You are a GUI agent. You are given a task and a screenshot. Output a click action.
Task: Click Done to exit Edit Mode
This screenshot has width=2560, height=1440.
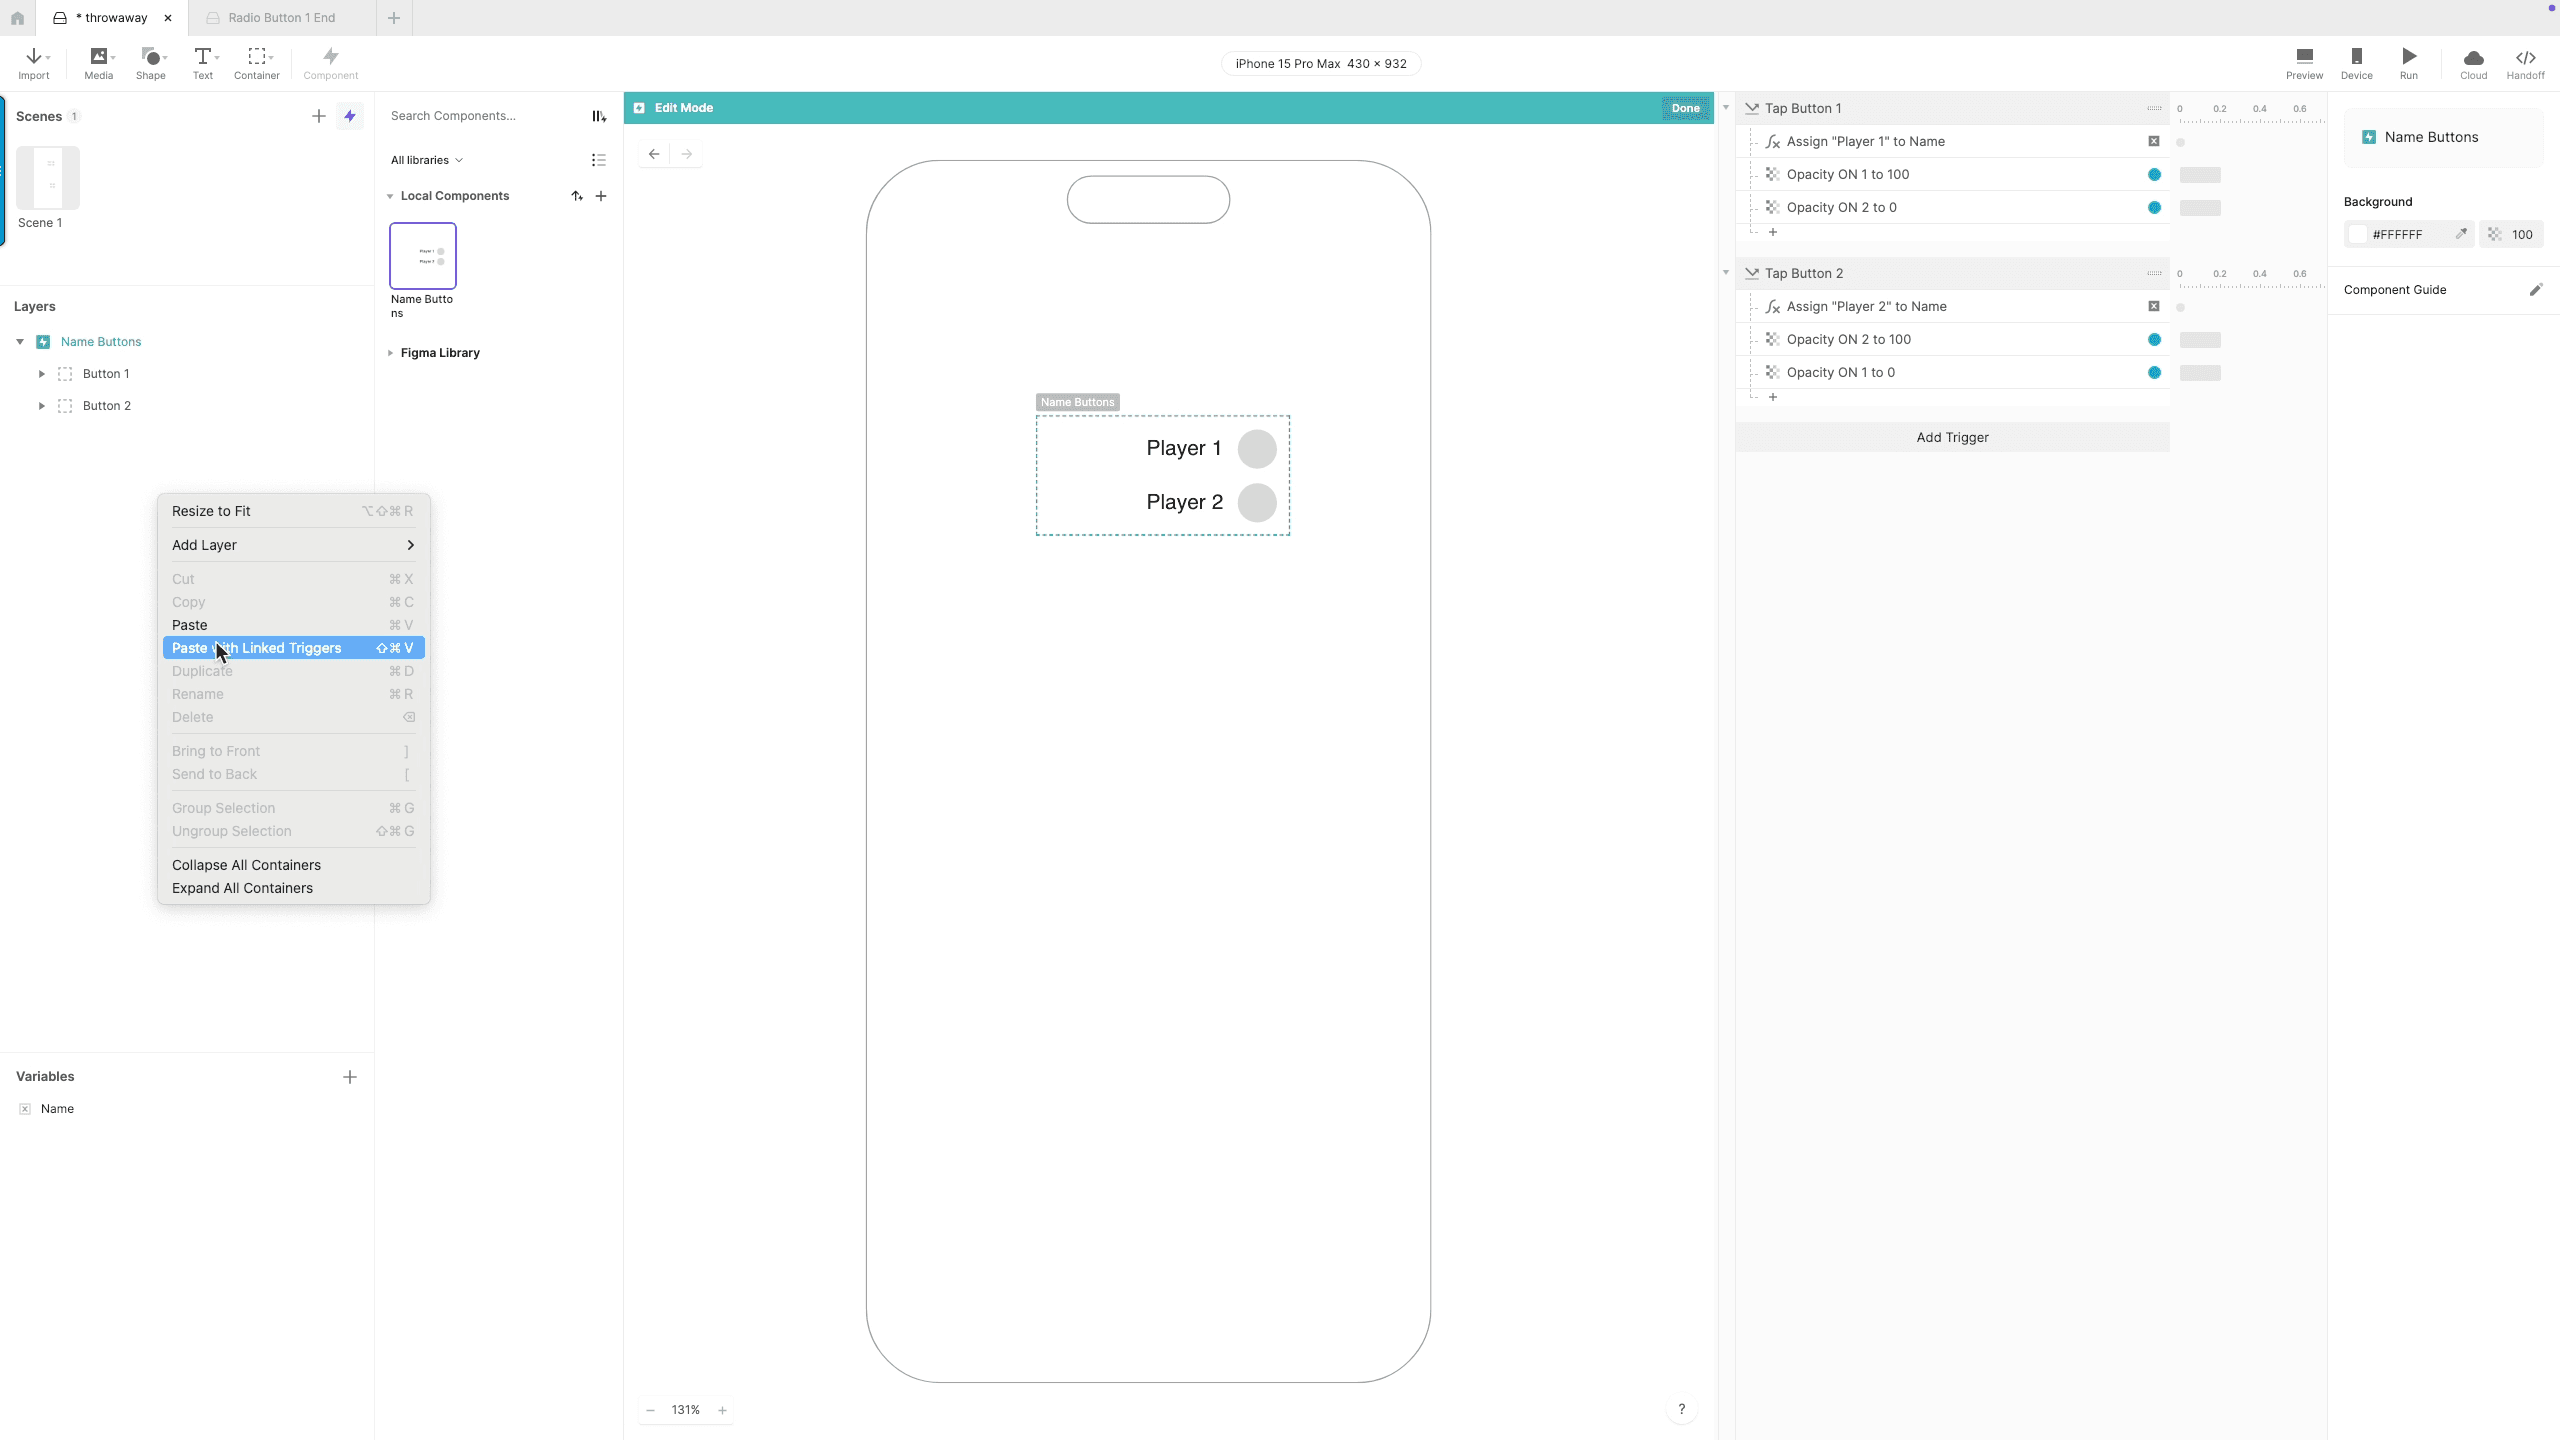[x=1684, y=107]
